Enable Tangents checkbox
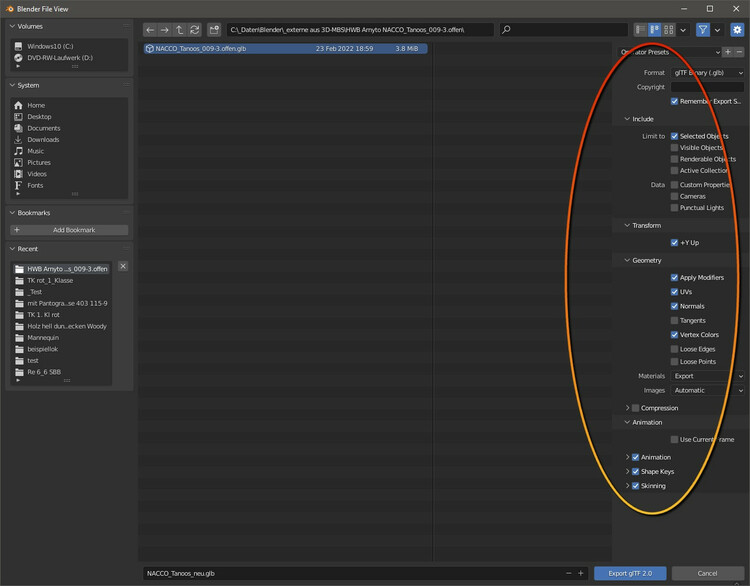Viewport: 750px width, 586px height. coord(674,321)
